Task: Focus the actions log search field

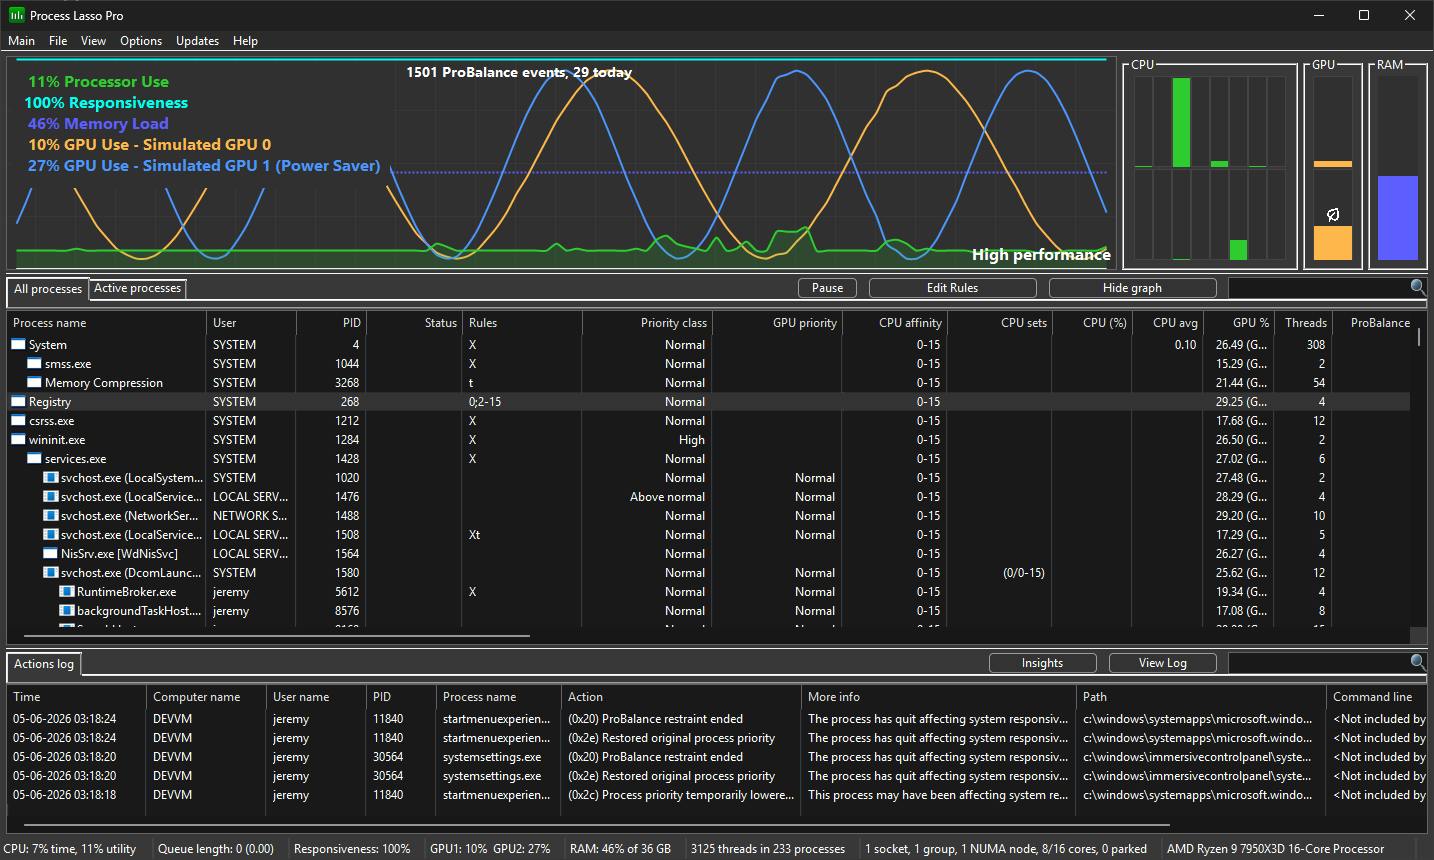Action: tap(1318, 663)
